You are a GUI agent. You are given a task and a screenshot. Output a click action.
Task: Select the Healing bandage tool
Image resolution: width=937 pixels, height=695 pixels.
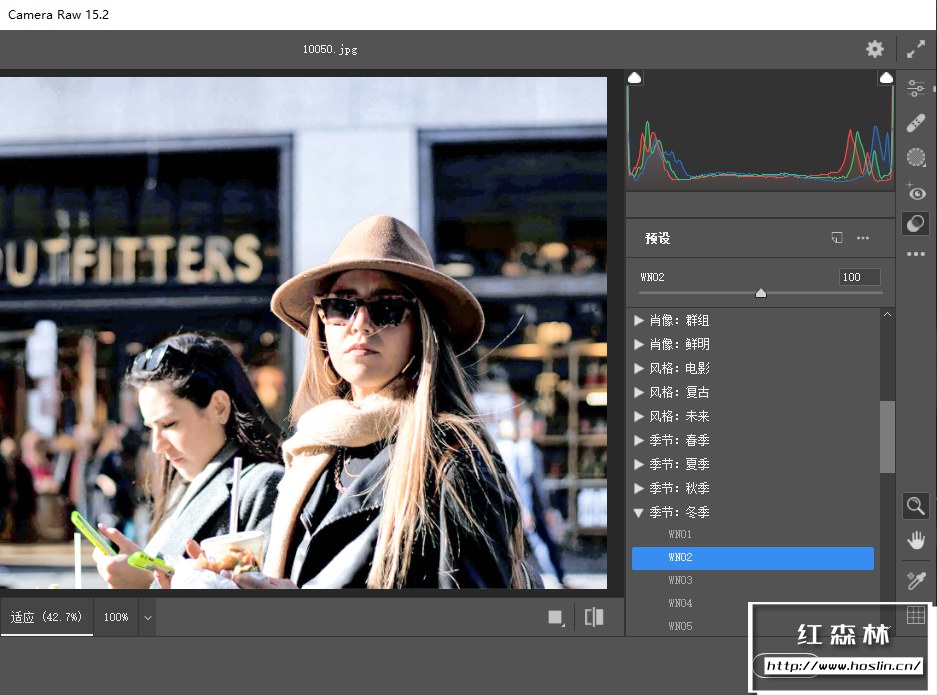(916, 123)
